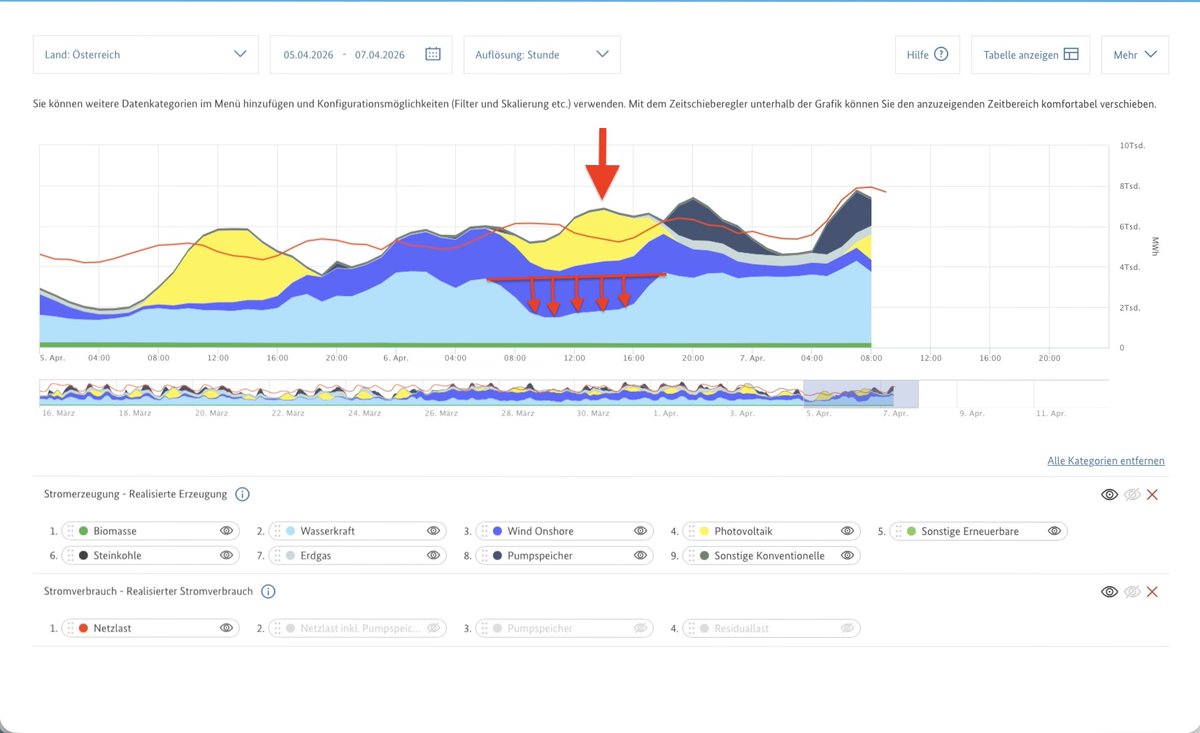Viewport: 1200px width, 733px height.
Task: Grab the drag handle of Wasserkraft chip
Action: (x=277, y=531)
